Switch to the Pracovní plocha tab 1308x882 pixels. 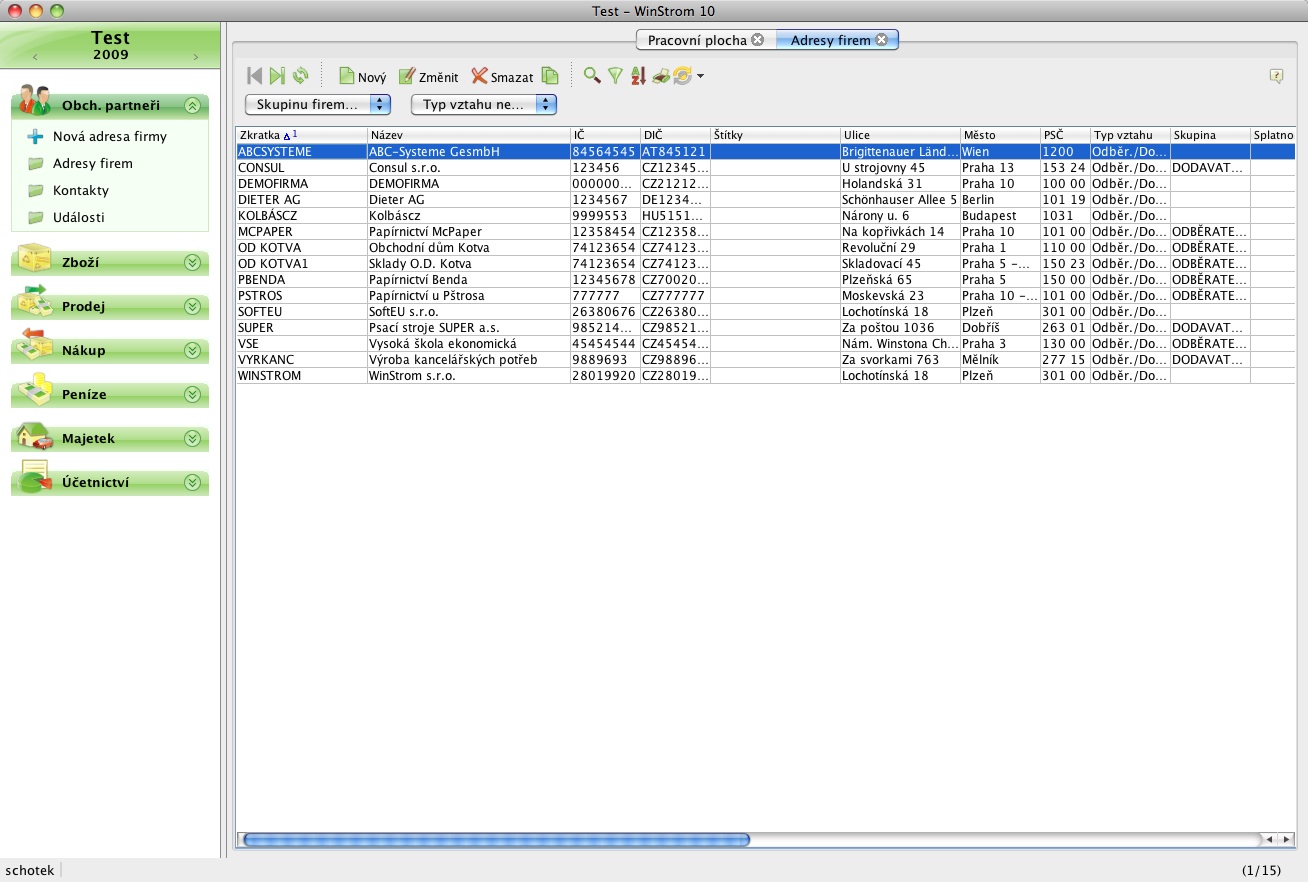tap(697, 40)
